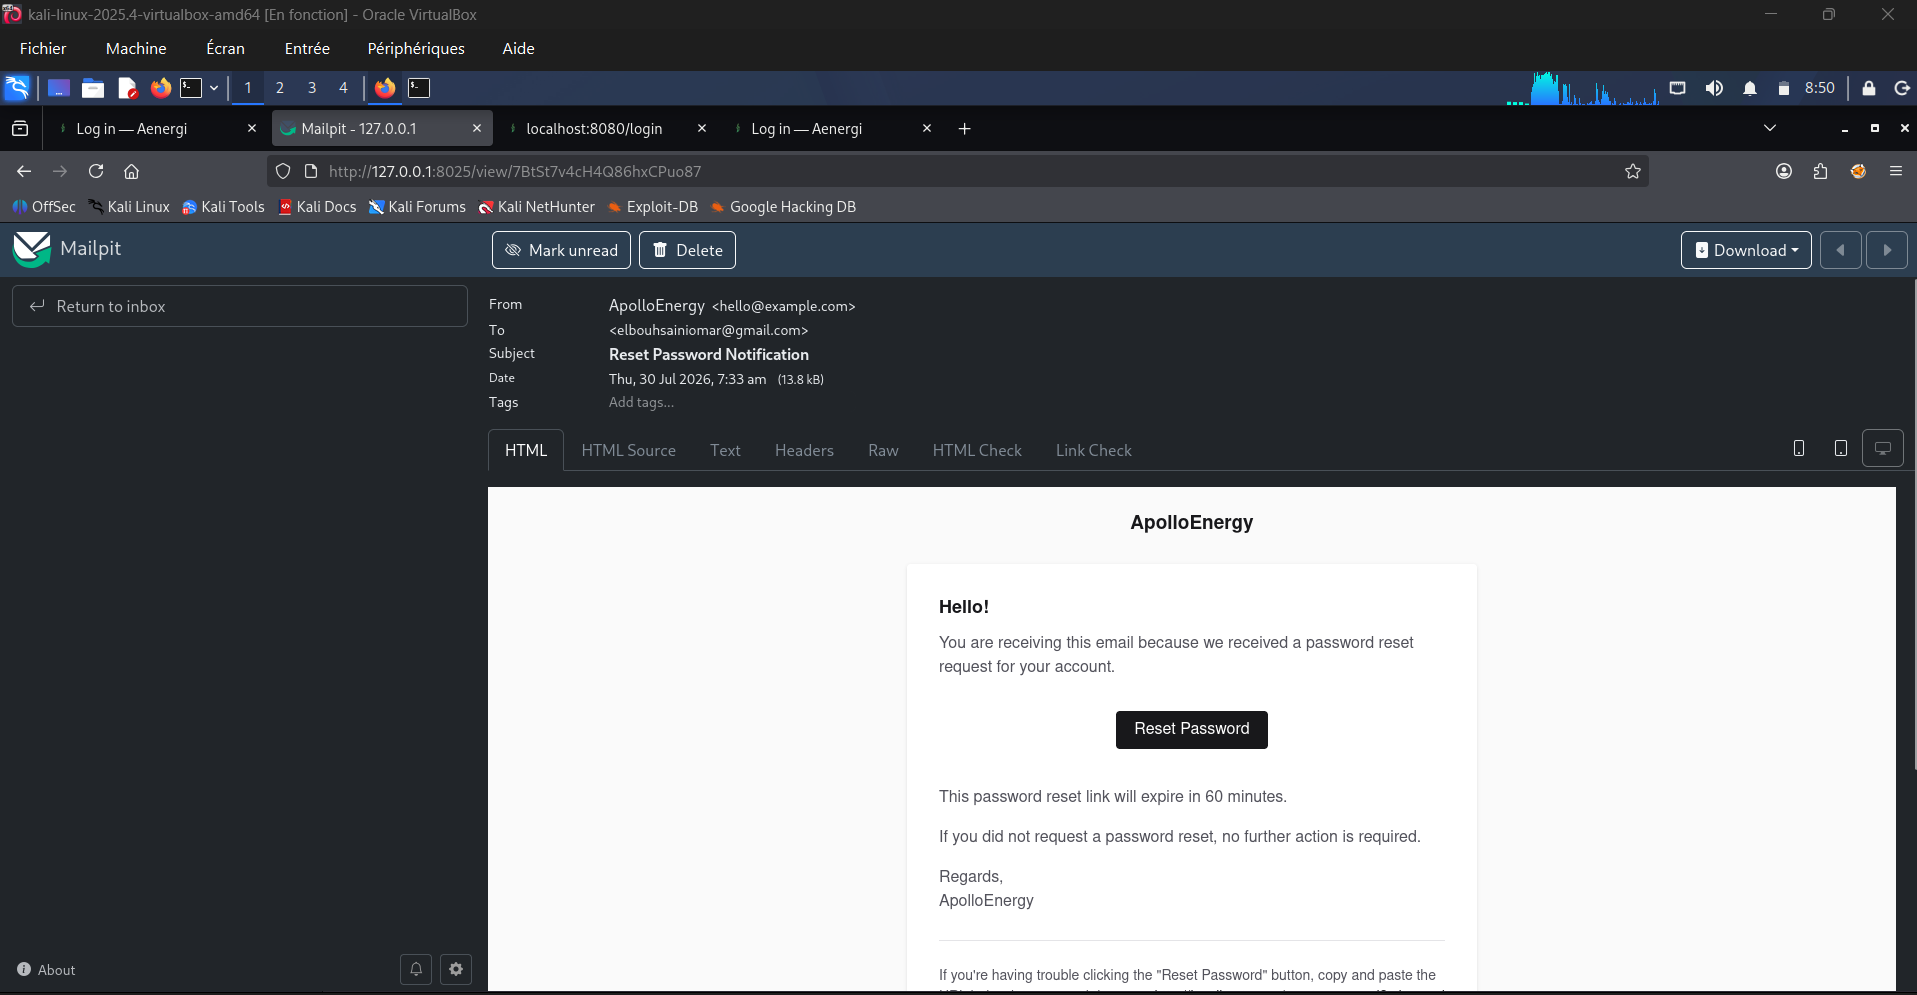This screenshot has width=1917, height=995.
Task: Open the Link Check tab
Action: pyautogui.click(x=1093, y=450)
